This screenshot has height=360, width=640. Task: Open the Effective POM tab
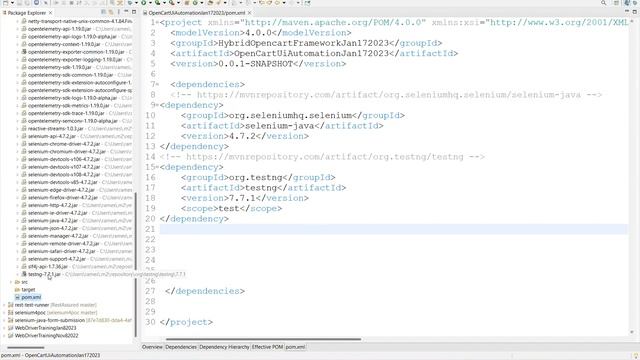pos(267,347)
